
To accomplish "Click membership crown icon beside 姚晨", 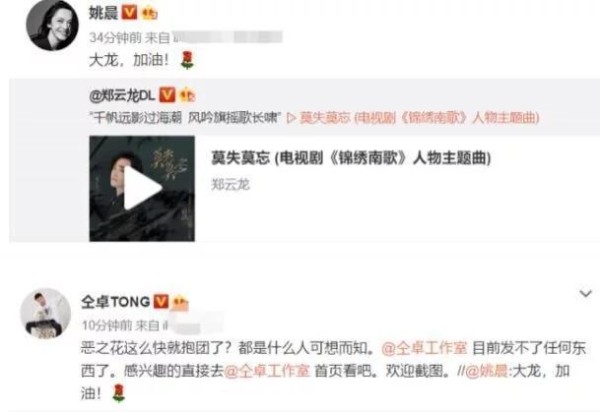I will [x=149, y=13].
